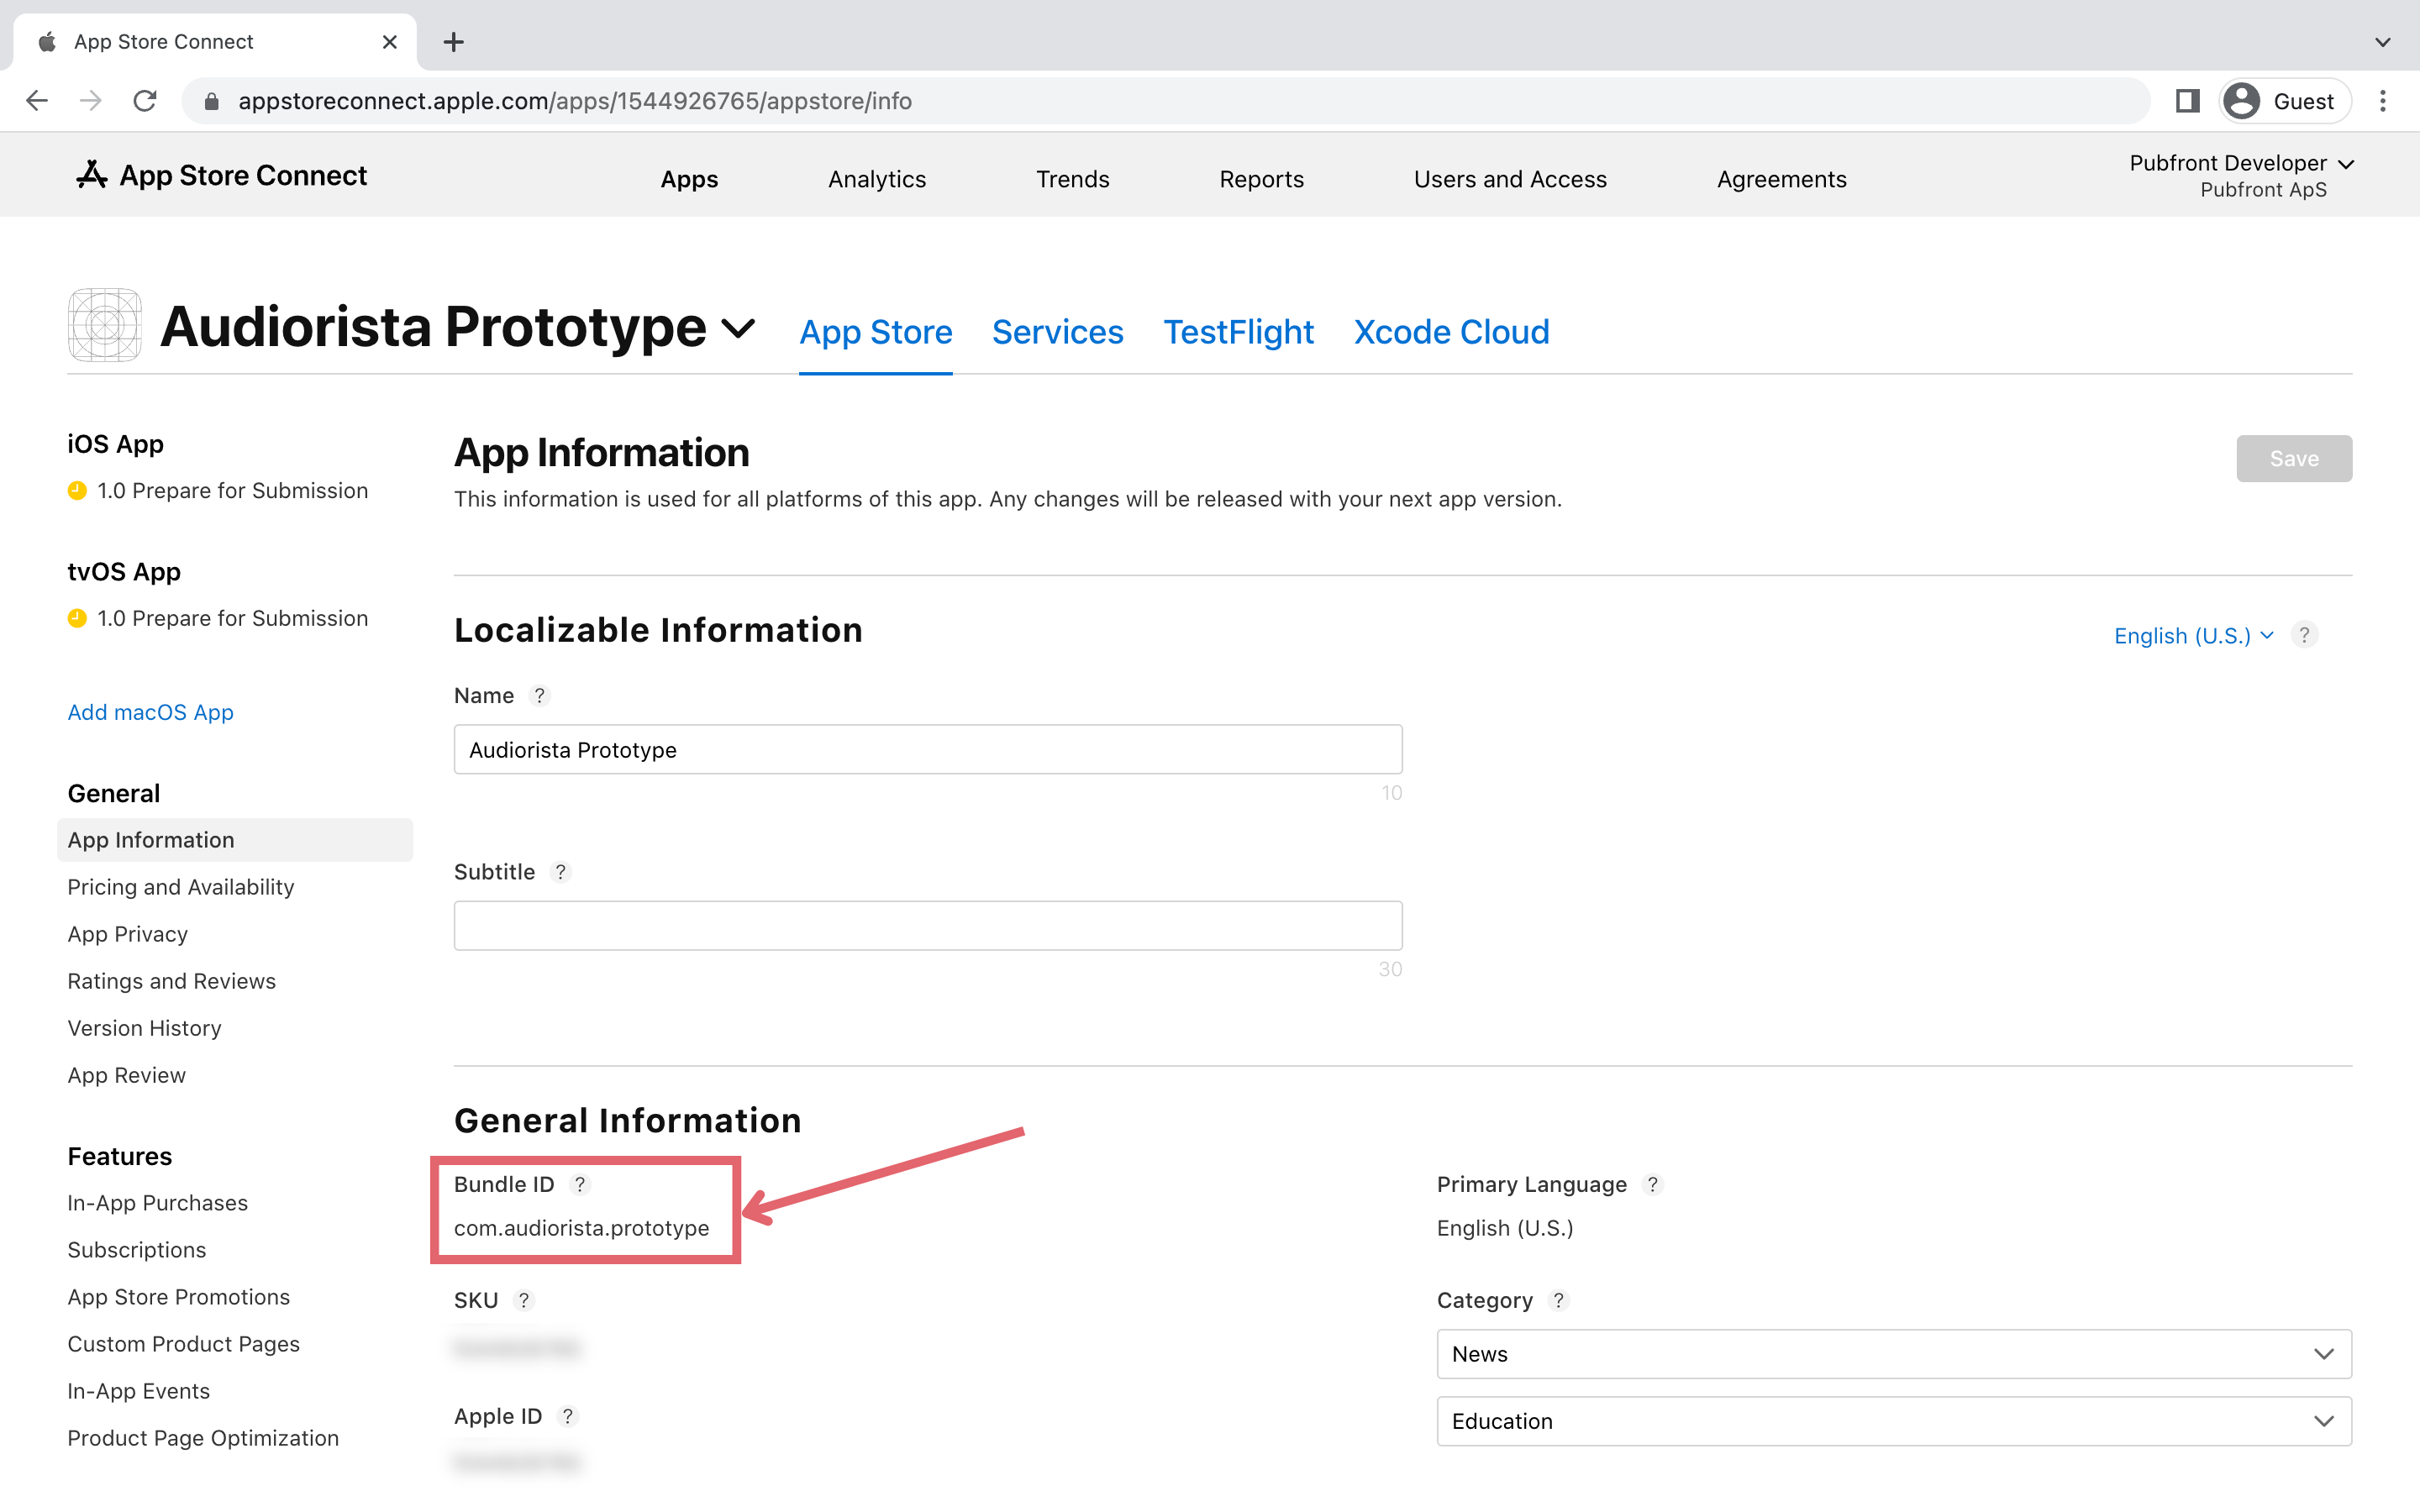Toggle the browser side panel icon
Viewport: 2420px width, 1512px height.
point(2187,101)
